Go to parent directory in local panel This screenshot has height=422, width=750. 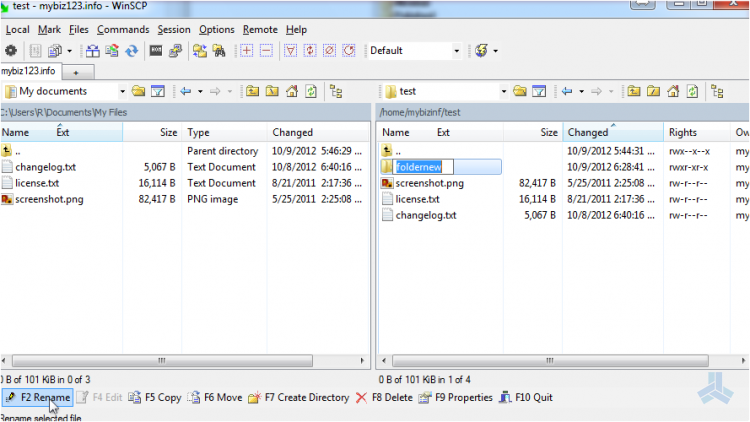[253, 91]
